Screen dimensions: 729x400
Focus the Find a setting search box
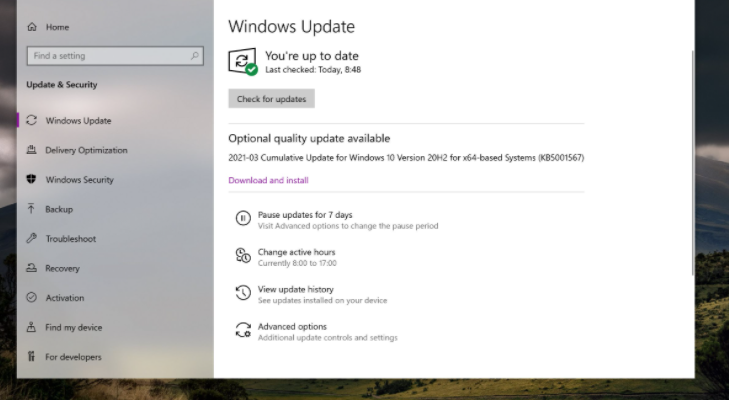[x=115, y=56]
